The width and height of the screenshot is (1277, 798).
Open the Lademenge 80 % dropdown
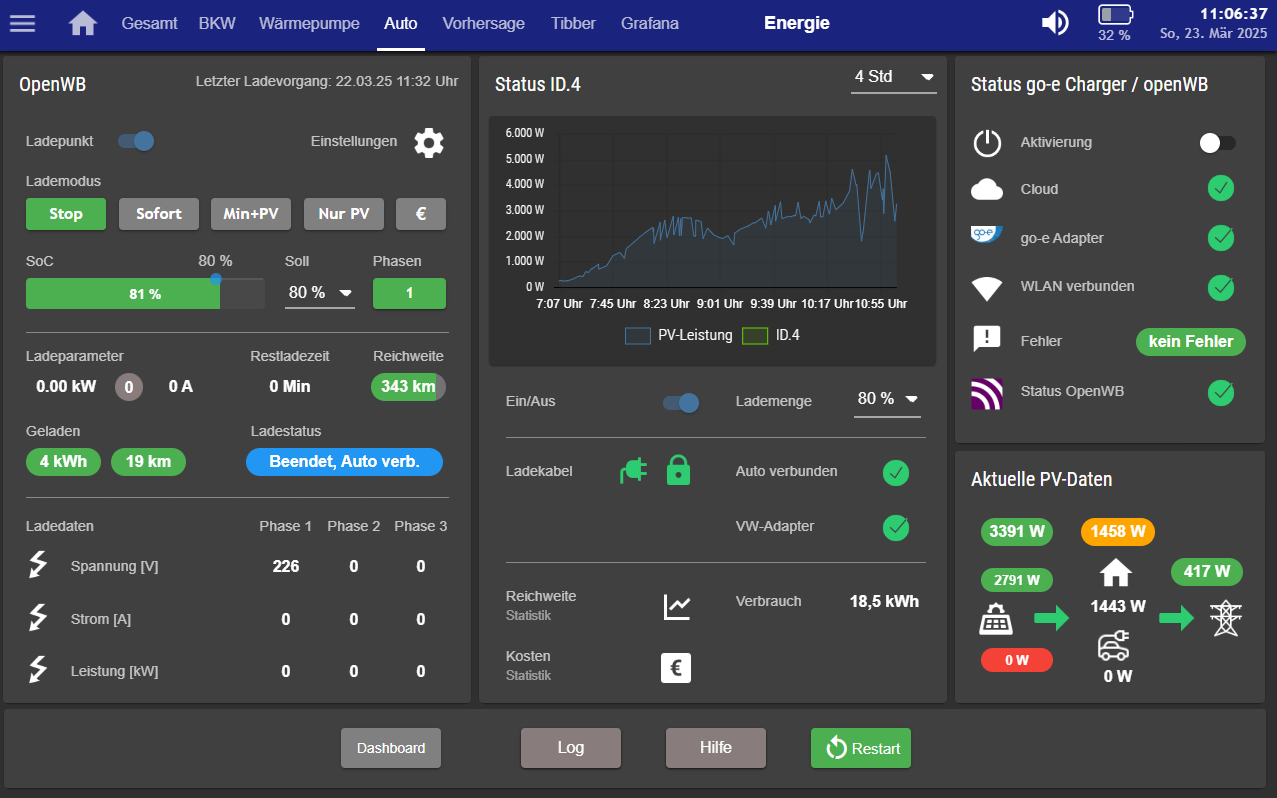pyautogui.click(x=886, y=399)
